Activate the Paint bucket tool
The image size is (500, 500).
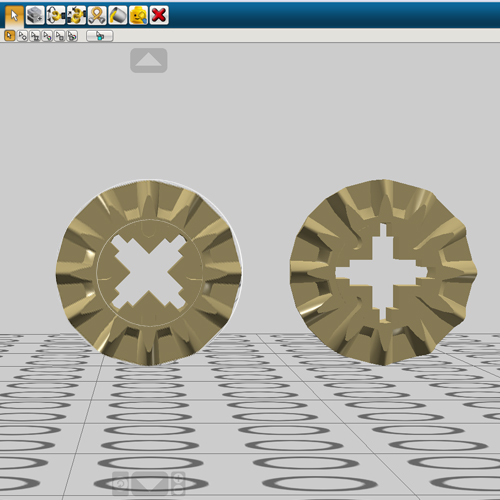[118, 15]
